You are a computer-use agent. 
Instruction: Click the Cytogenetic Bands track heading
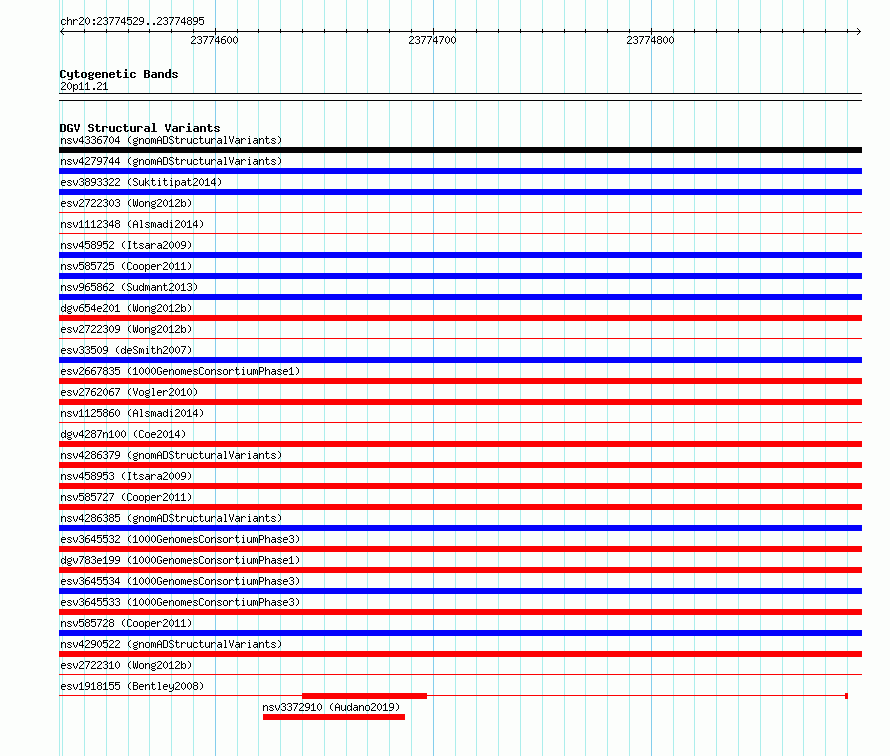tap(119, 74)
